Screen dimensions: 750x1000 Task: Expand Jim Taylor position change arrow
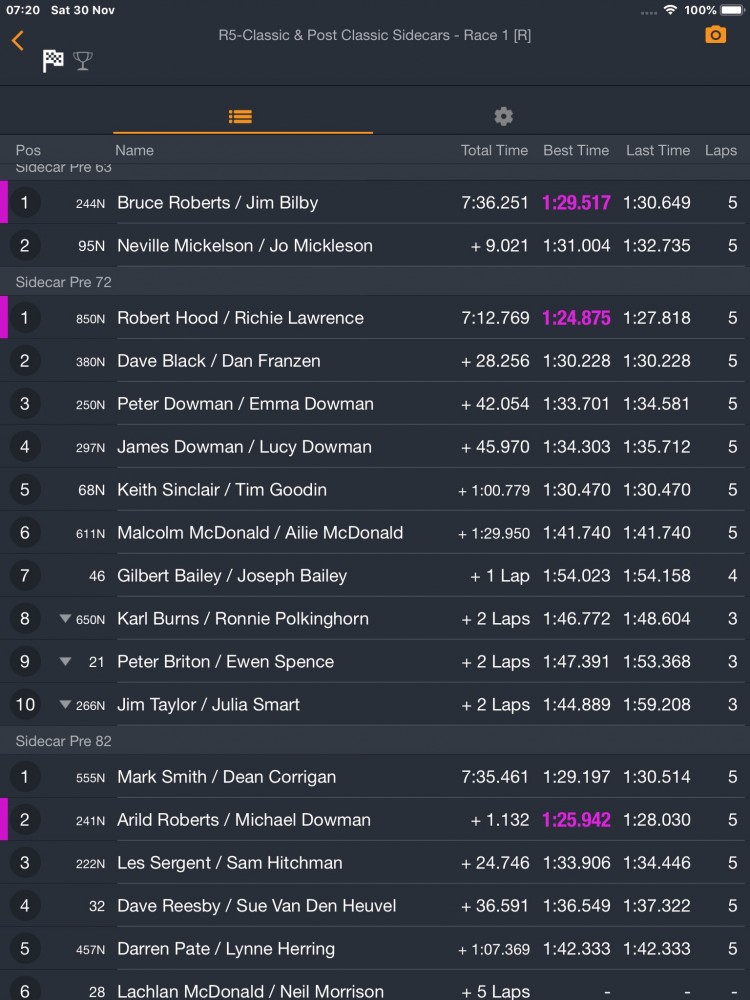pos(65,704)
